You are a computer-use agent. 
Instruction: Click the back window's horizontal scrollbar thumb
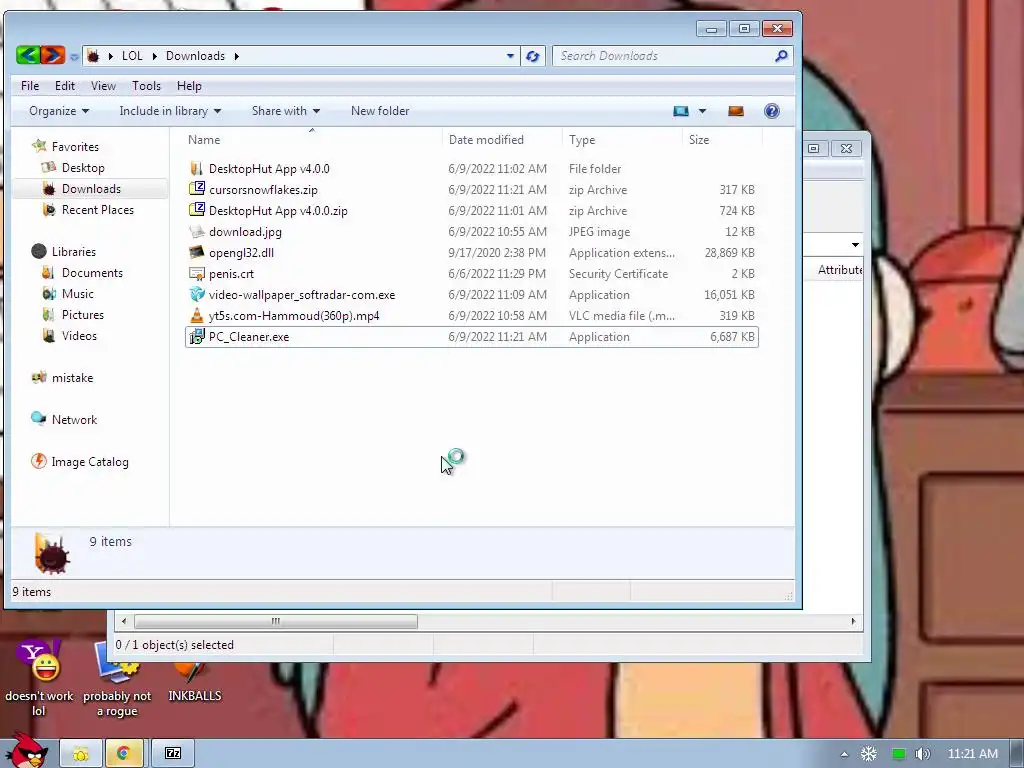point(276,621)
